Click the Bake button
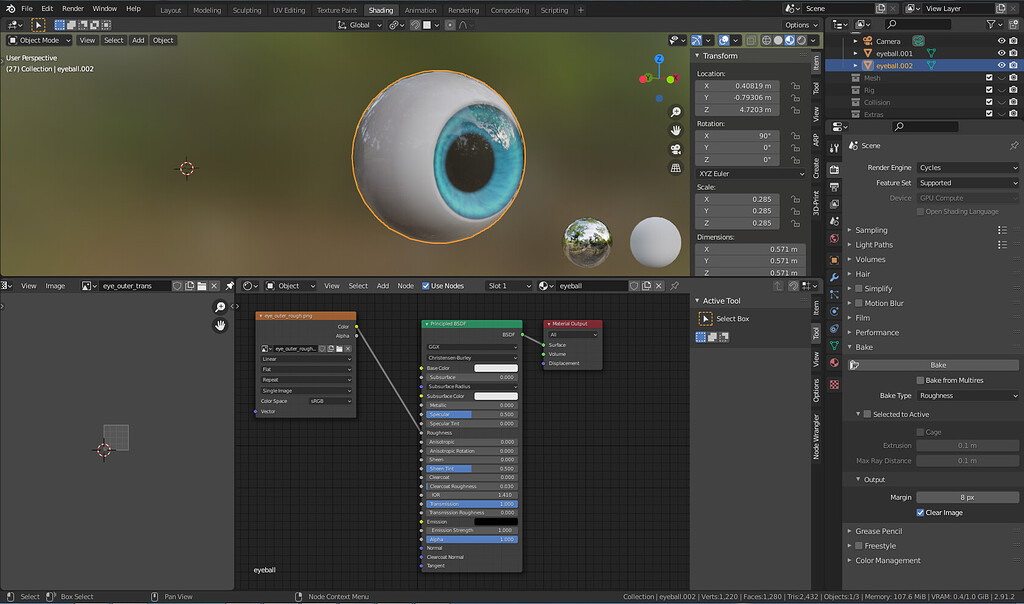Screen dimensions: 1024x604 (x=937, y=364)
